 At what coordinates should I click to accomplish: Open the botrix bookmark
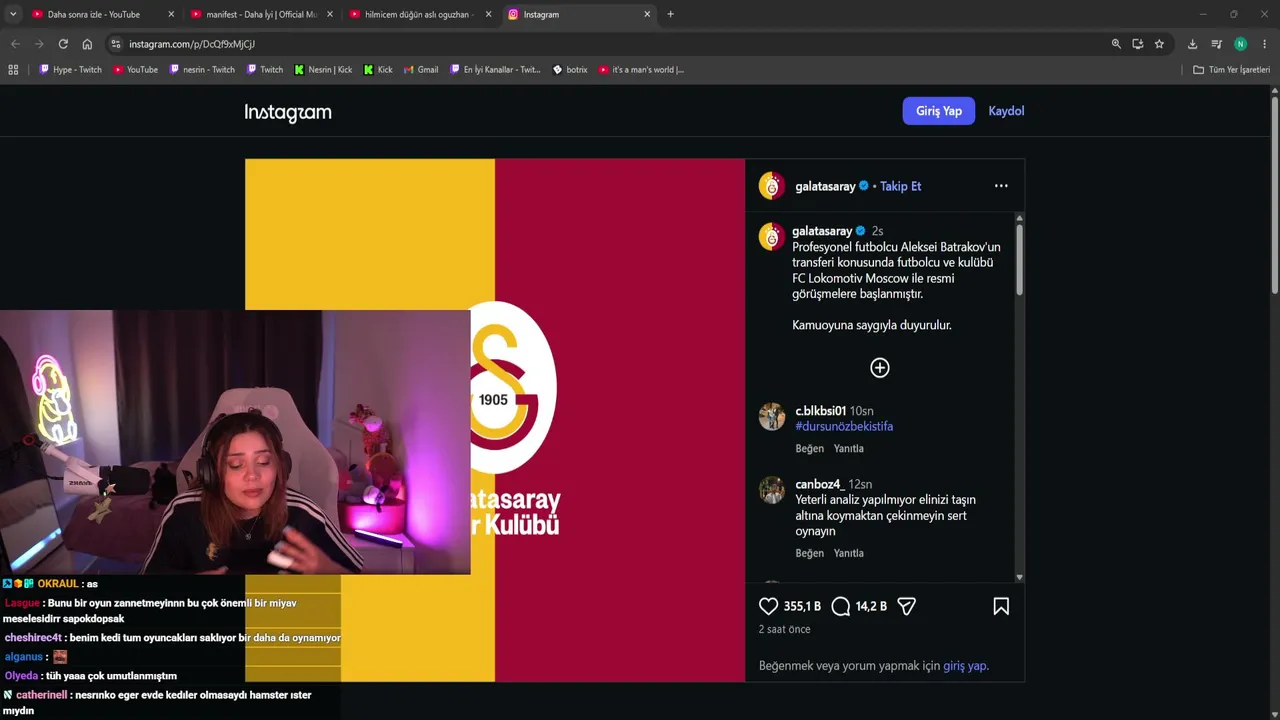pyautogui.click(x=570, y=70)
